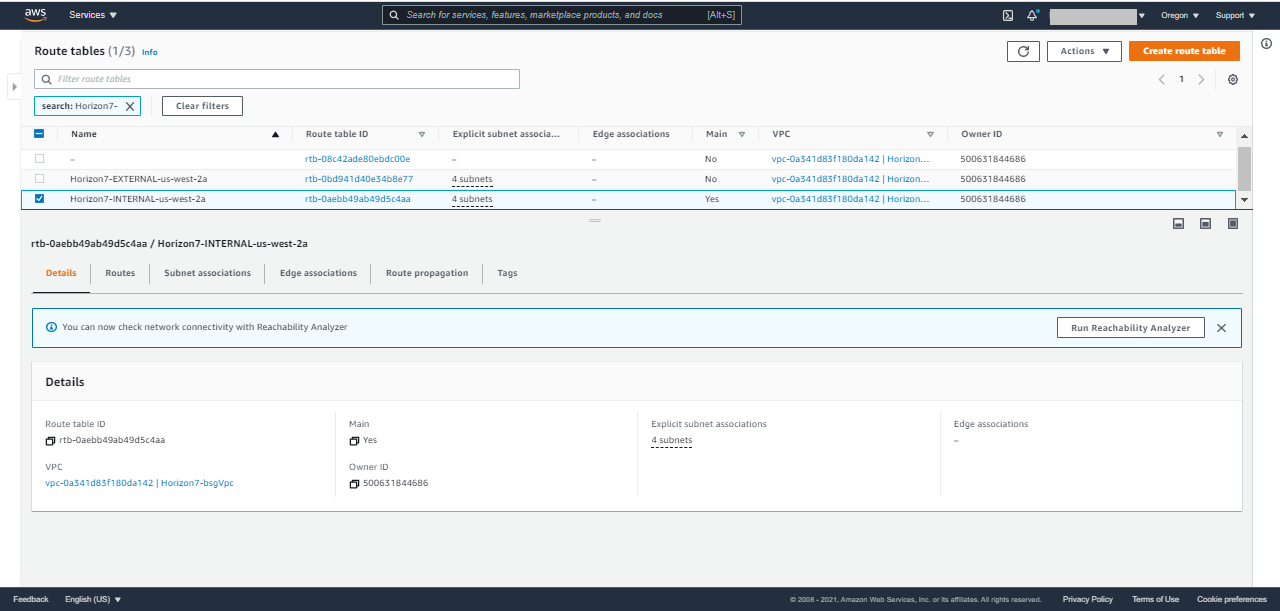Viewport: 1280px width, 611px height.
Task: Switch to the Routes tab
Action: click(120, 272)
